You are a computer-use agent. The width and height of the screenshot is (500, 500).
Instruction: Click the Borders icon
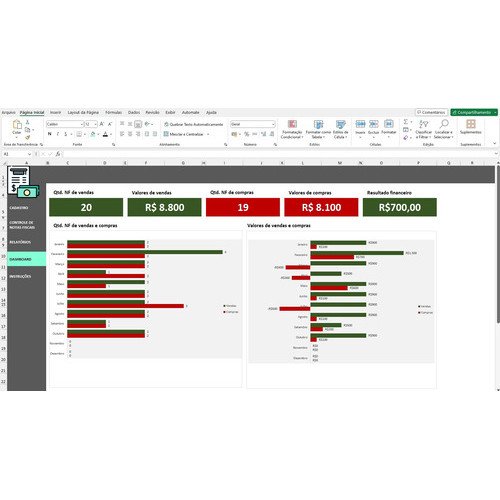tap(79, 134)
